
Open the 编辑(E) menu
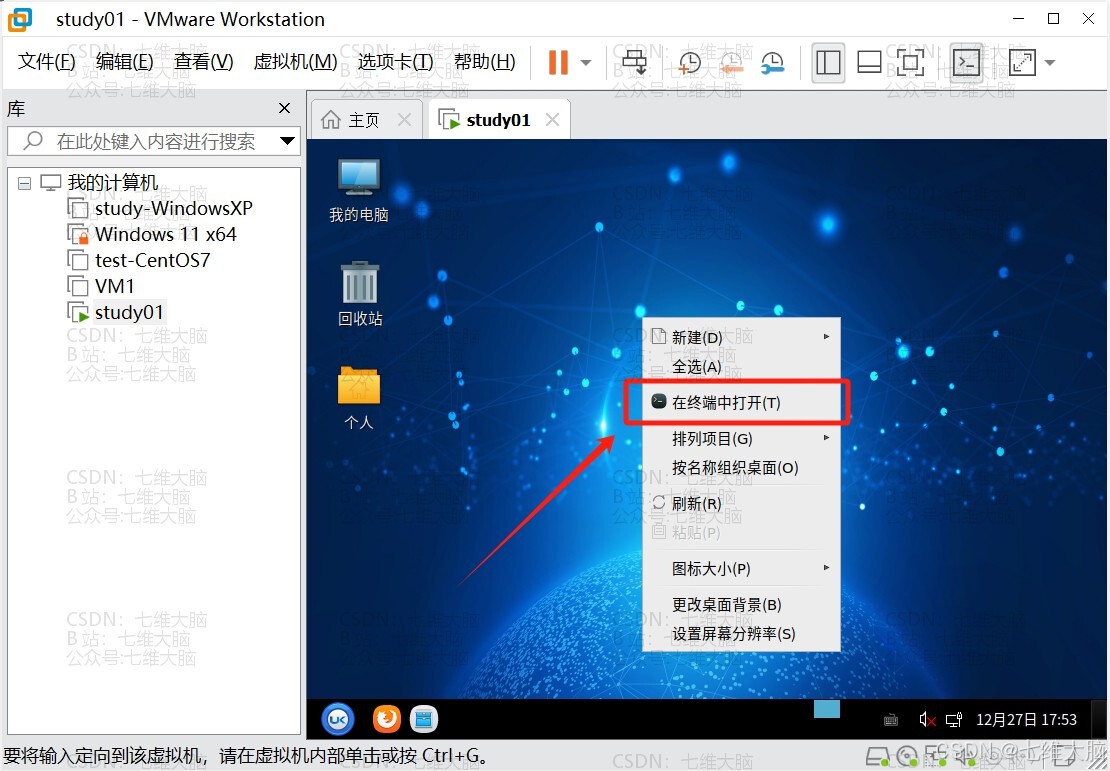[125, 62]
